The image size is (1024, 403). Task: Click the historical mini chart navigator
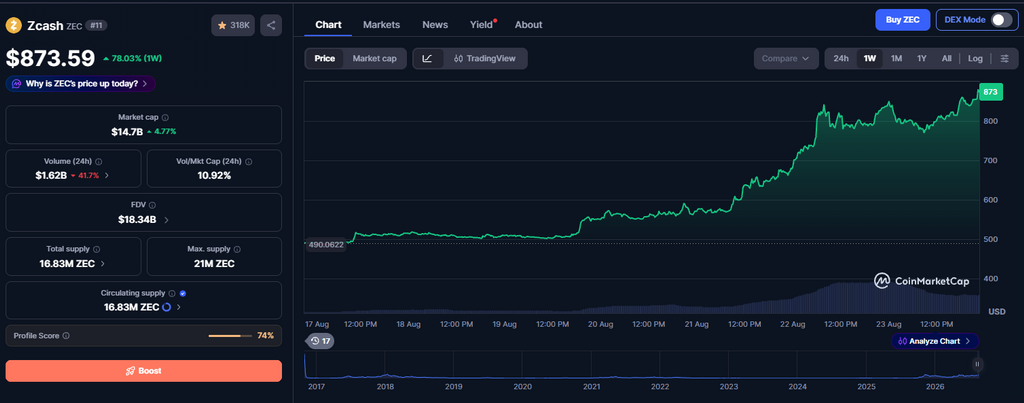tap(642, 365)
